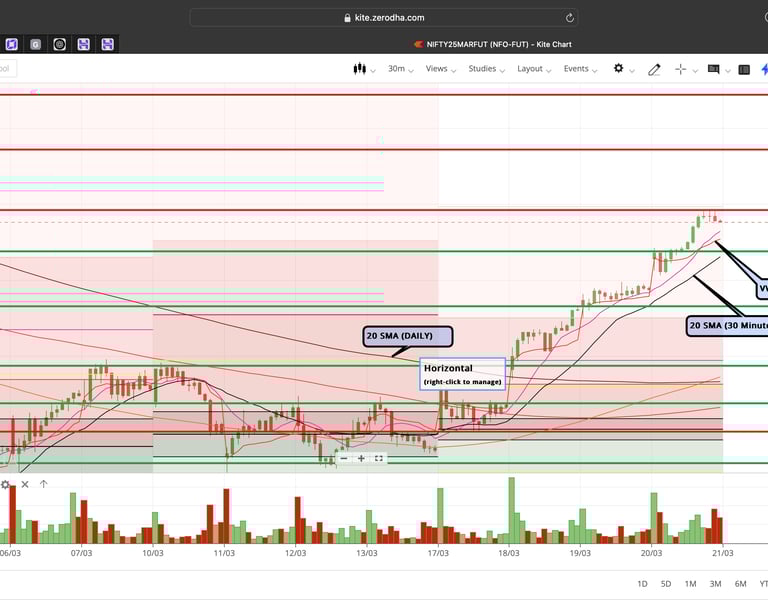Click the 18/03 date label
The width and height of the screenshot is (768, 600).
(509, 553)
